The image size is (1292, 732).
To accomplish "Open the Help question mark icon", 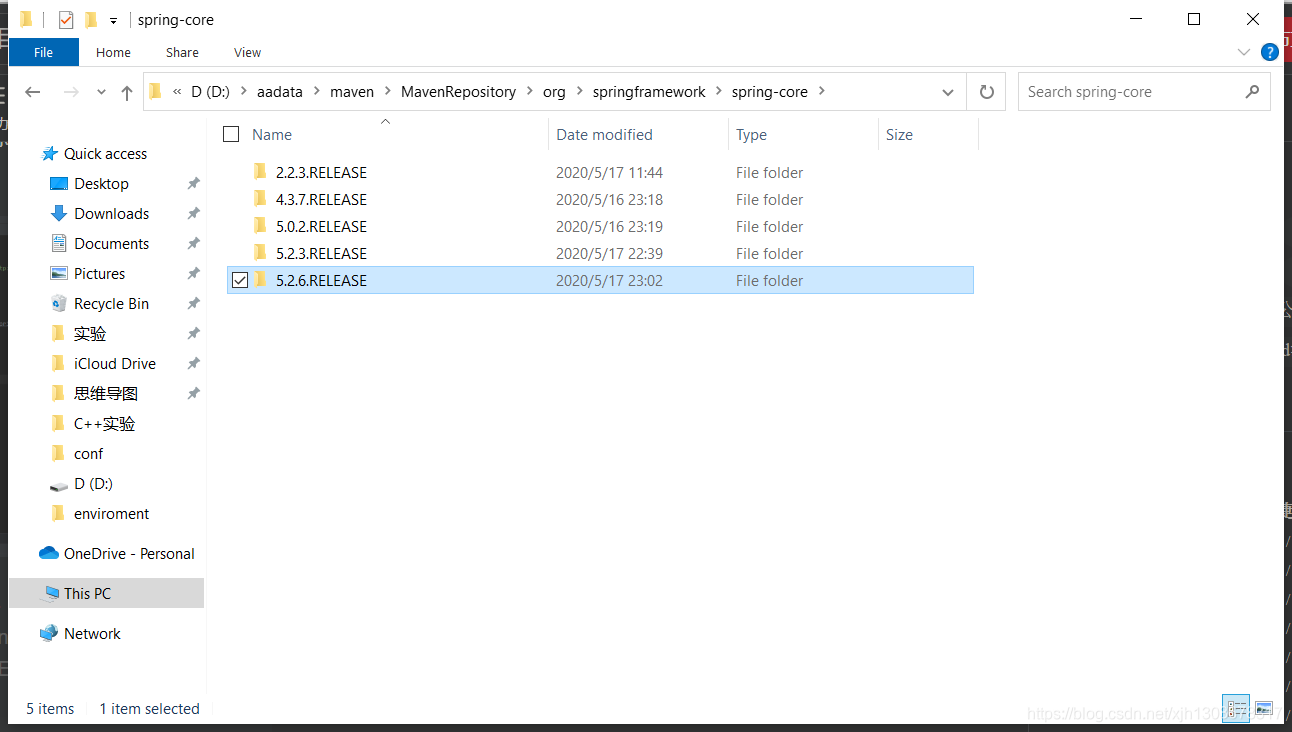I will click(x=1270, y=52).
